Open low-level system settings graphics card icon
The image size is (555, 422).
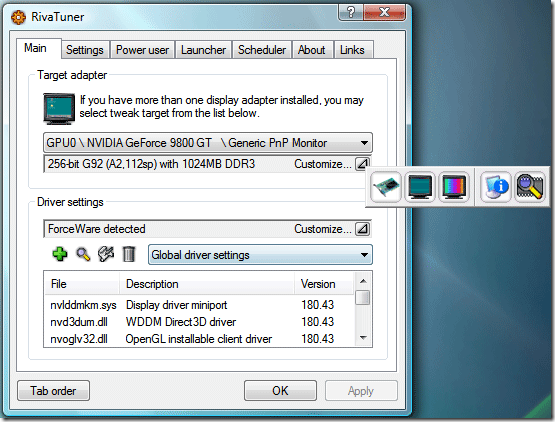click(386, 187)
